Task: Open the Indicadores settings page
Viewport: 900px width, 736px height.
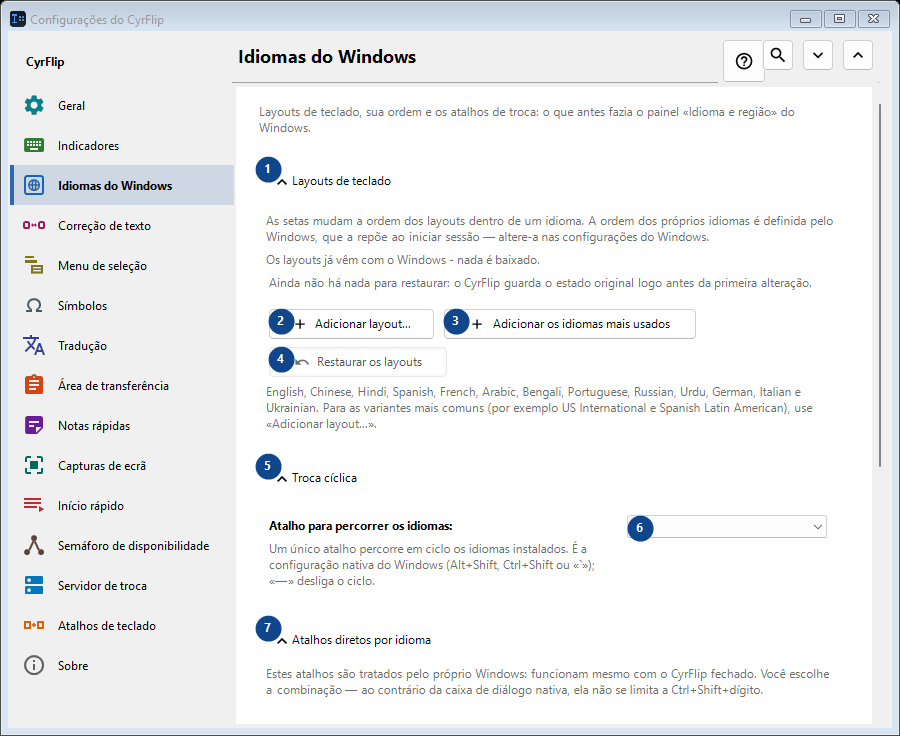Action: 122,145
